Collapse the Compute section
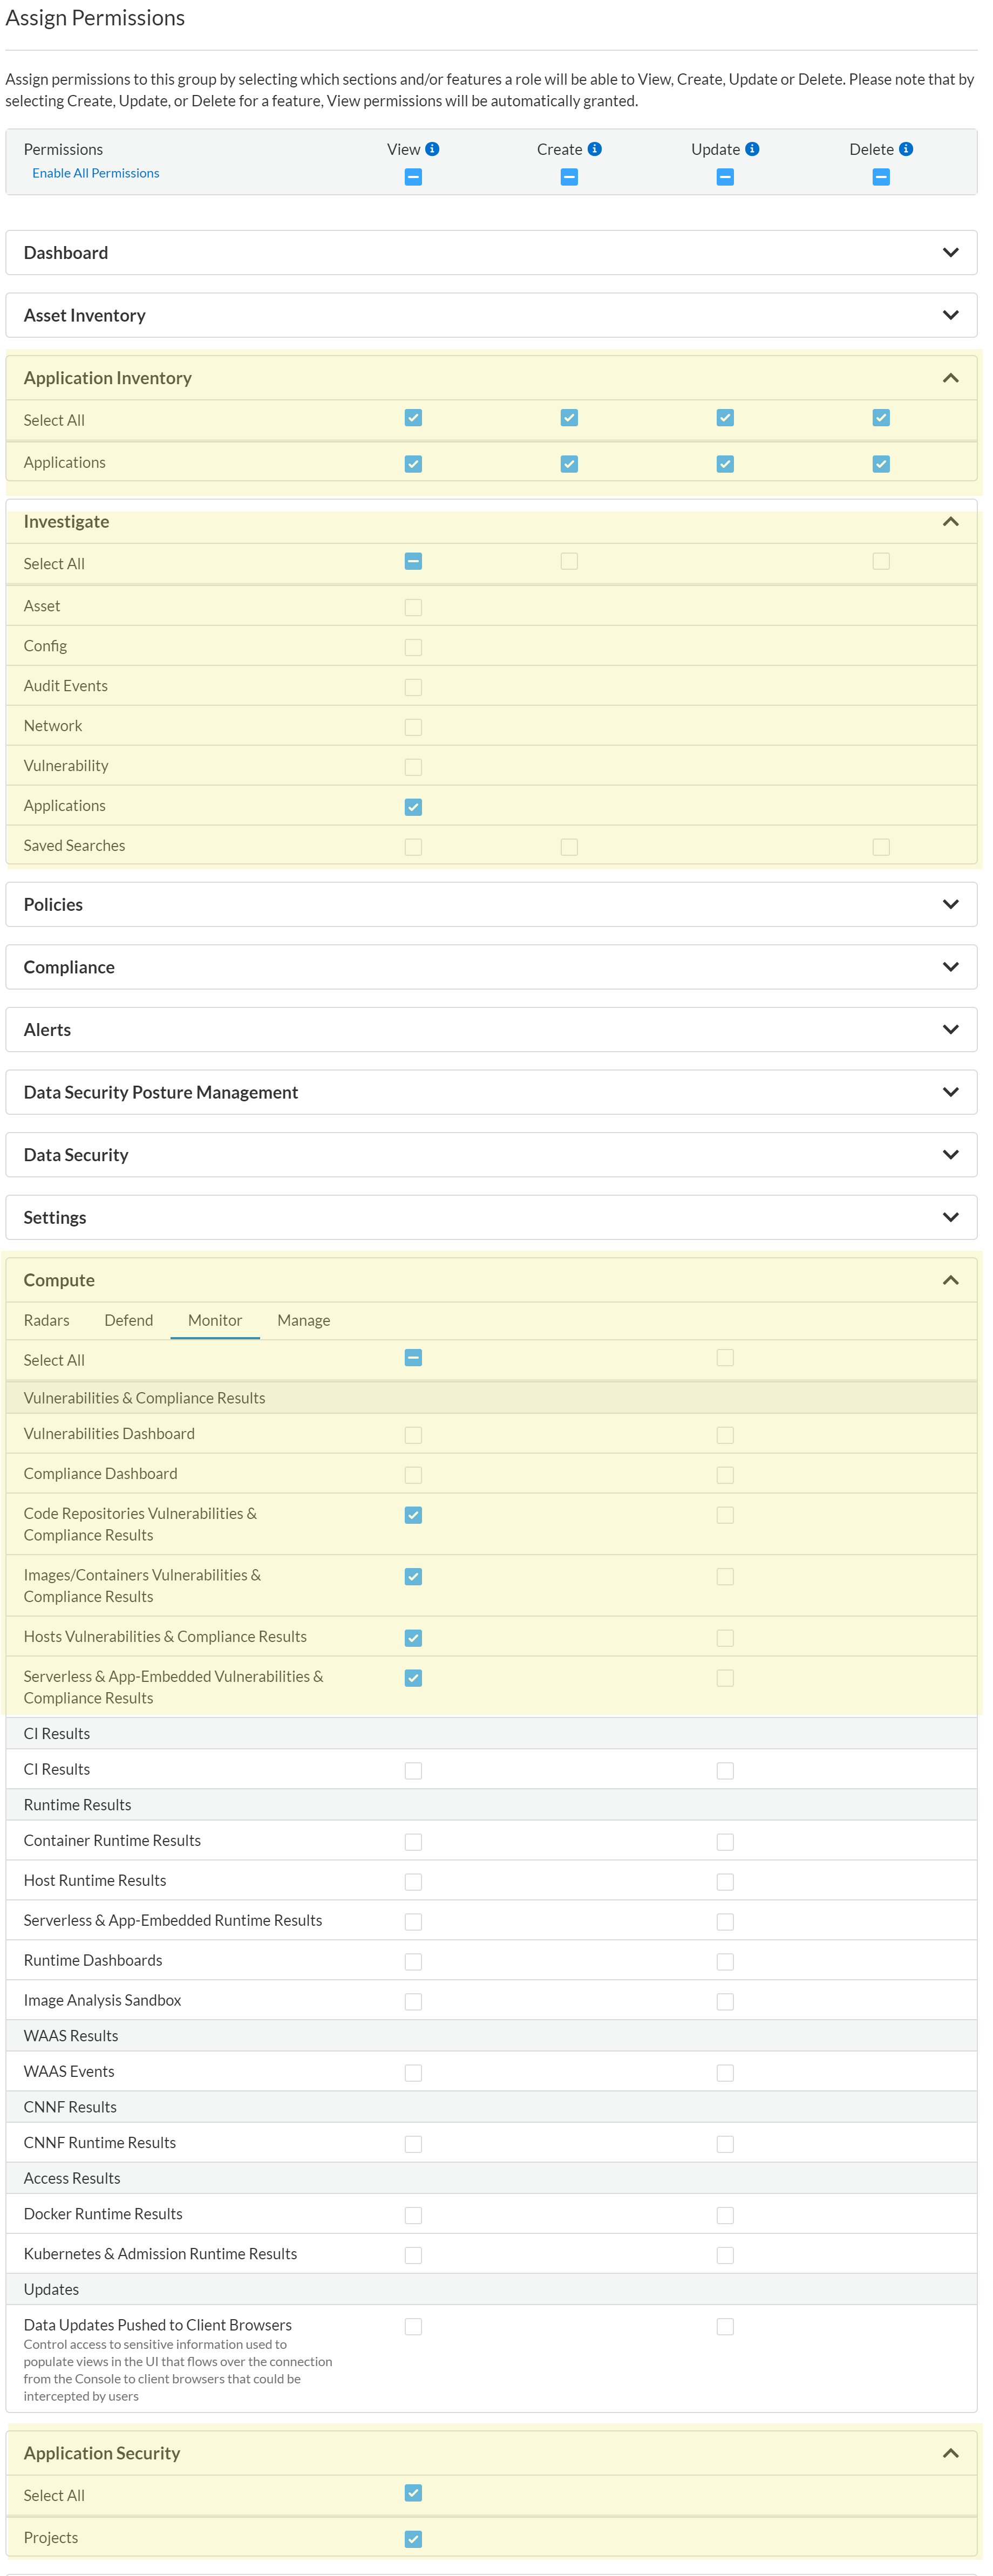993x2576 pixels. point(491,1280)
